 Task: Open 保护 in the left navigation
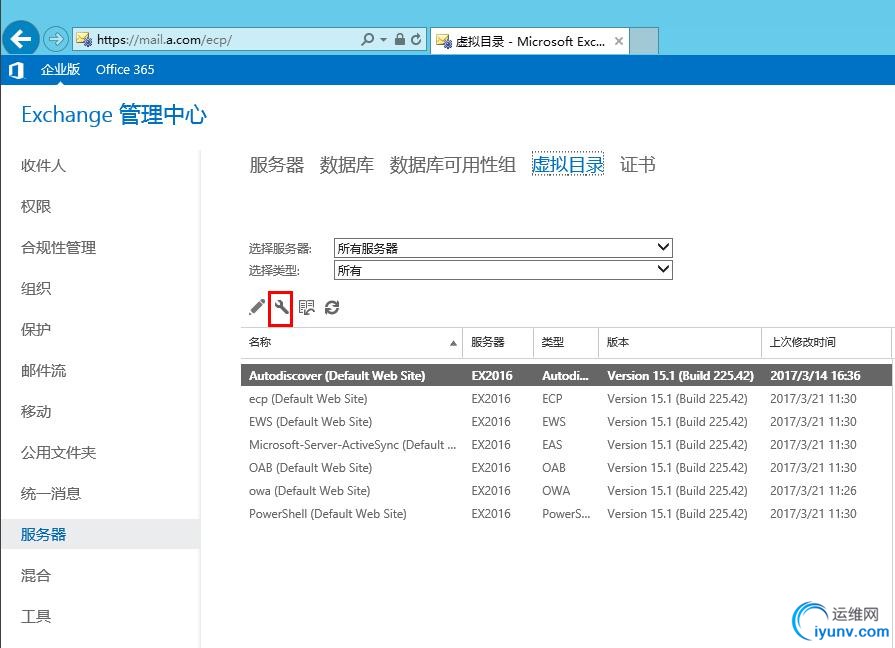[36, 329]
